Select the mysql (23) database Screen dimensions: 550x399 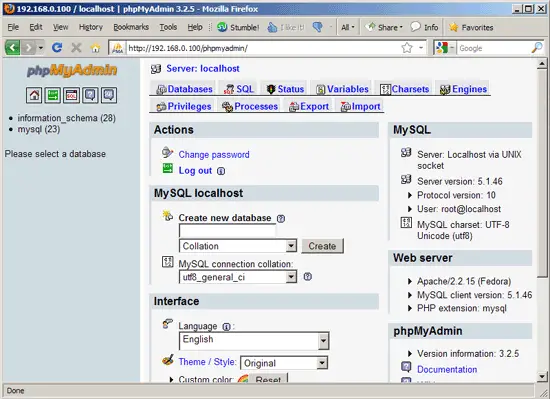(x=39, y=129)
